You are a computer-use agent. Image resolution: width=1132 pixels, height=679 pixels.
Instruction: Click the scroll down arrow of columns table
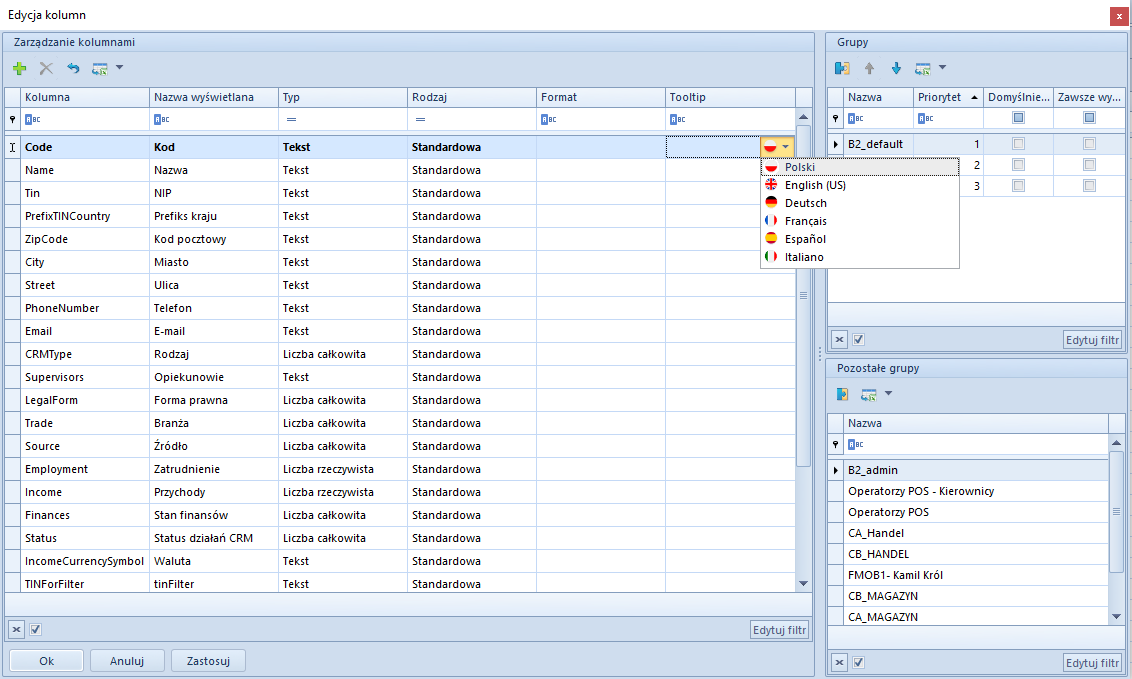tap(803, 583)
